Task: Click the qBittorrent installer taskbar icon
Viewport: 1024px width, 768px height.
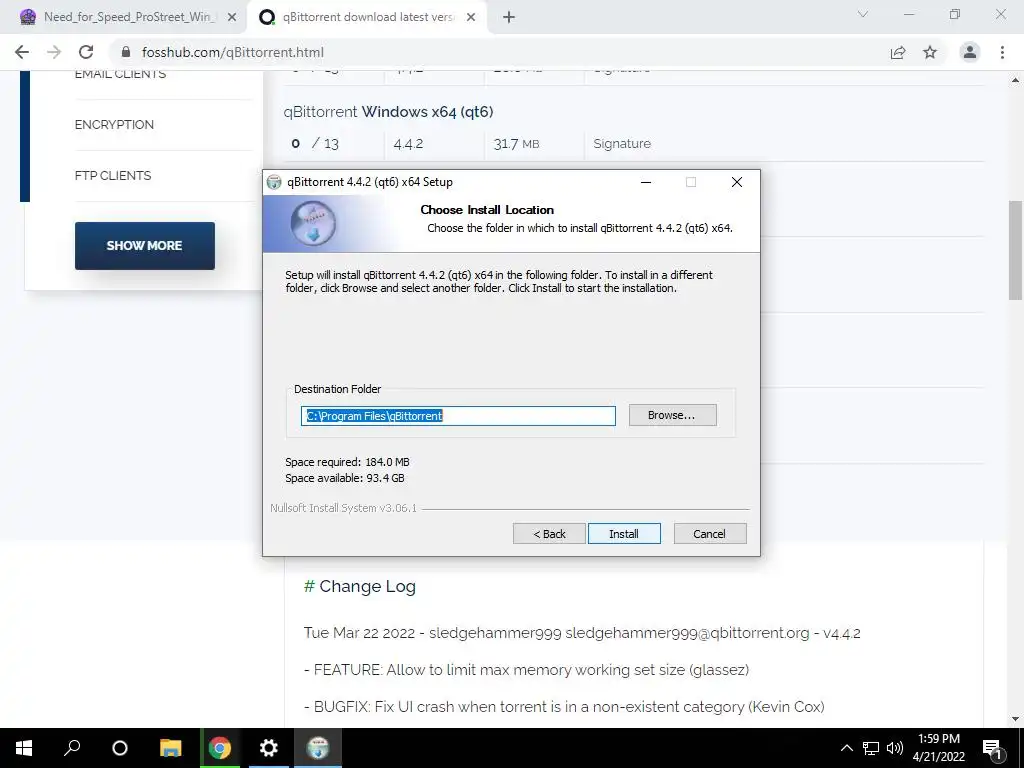Action: (x=318, y=748)
